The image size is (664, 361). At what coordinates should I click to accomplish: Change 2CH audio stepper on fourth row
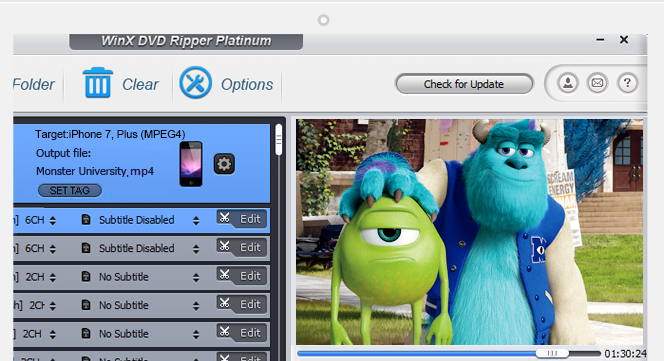point(53,306)
